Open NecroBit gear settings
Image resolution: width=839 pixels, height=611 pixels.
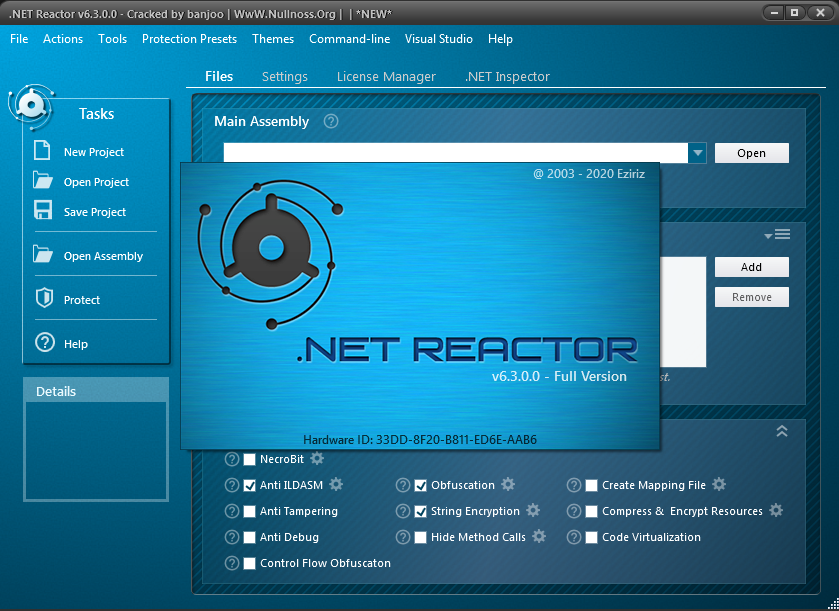[x=315, y=459]
